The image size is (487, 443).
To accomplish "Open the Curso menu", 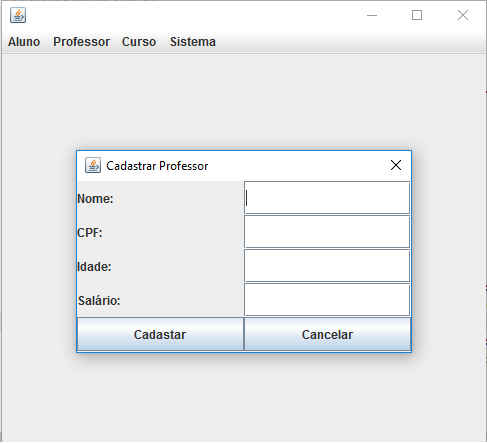I will point(139,42).
